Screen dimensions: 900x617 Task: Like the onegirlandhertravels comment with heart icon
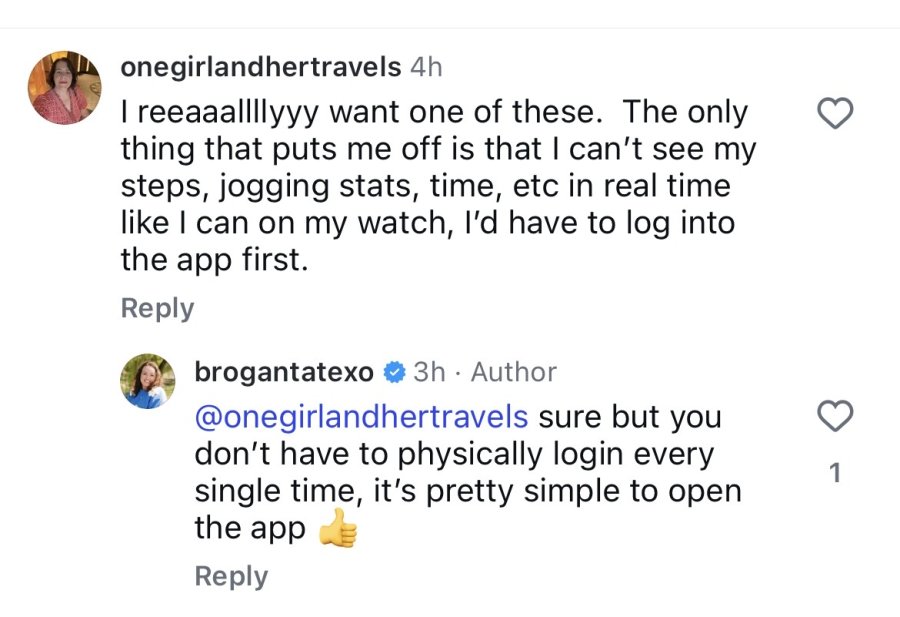tap(835, 113)
